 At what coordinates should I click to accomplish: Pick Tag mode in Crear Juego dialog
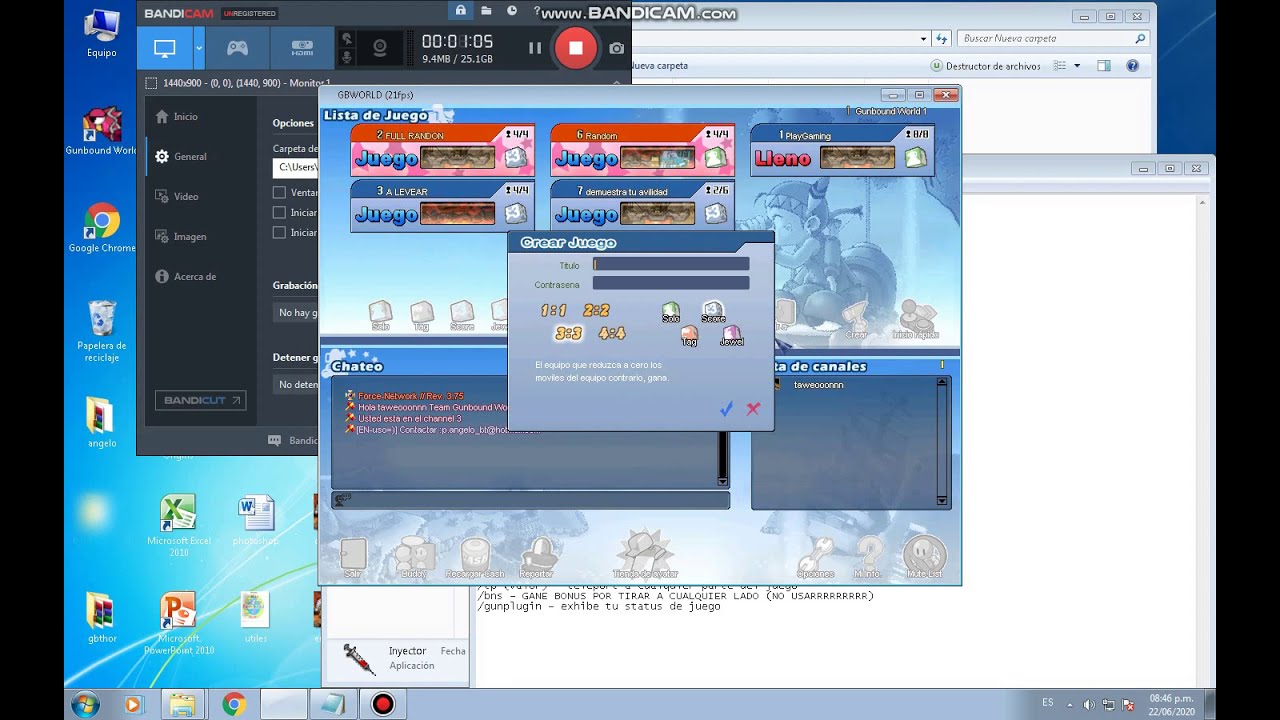[x=689, y=336]
